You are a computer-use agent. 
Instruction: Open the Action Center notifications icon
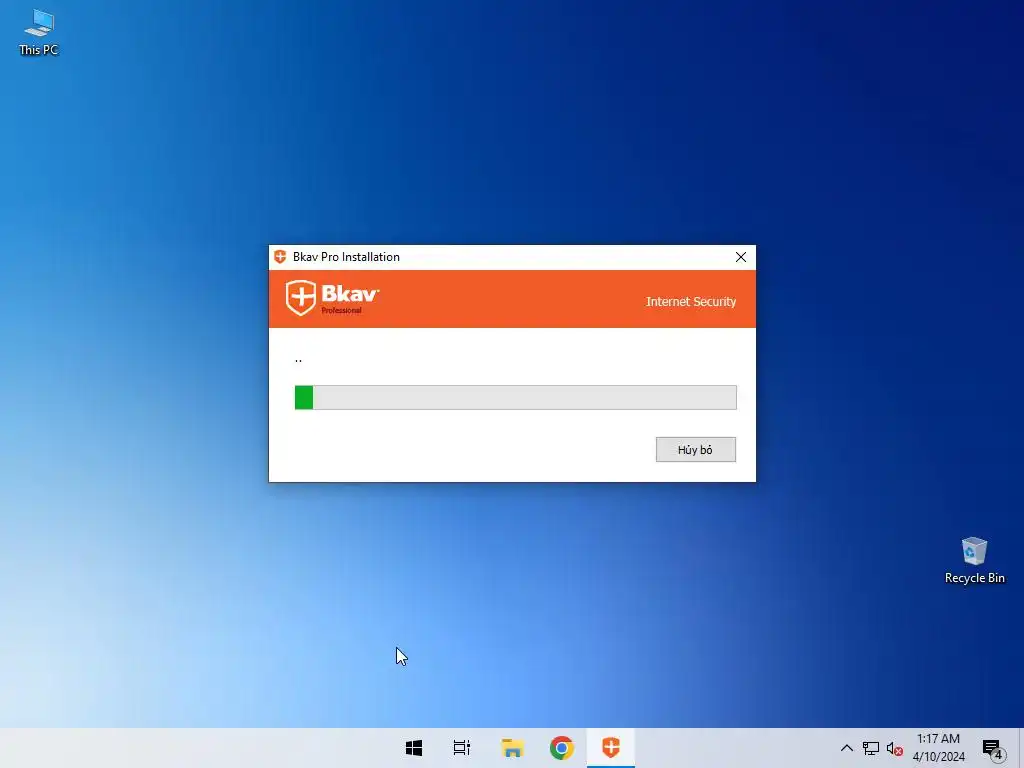click(993, 749)
